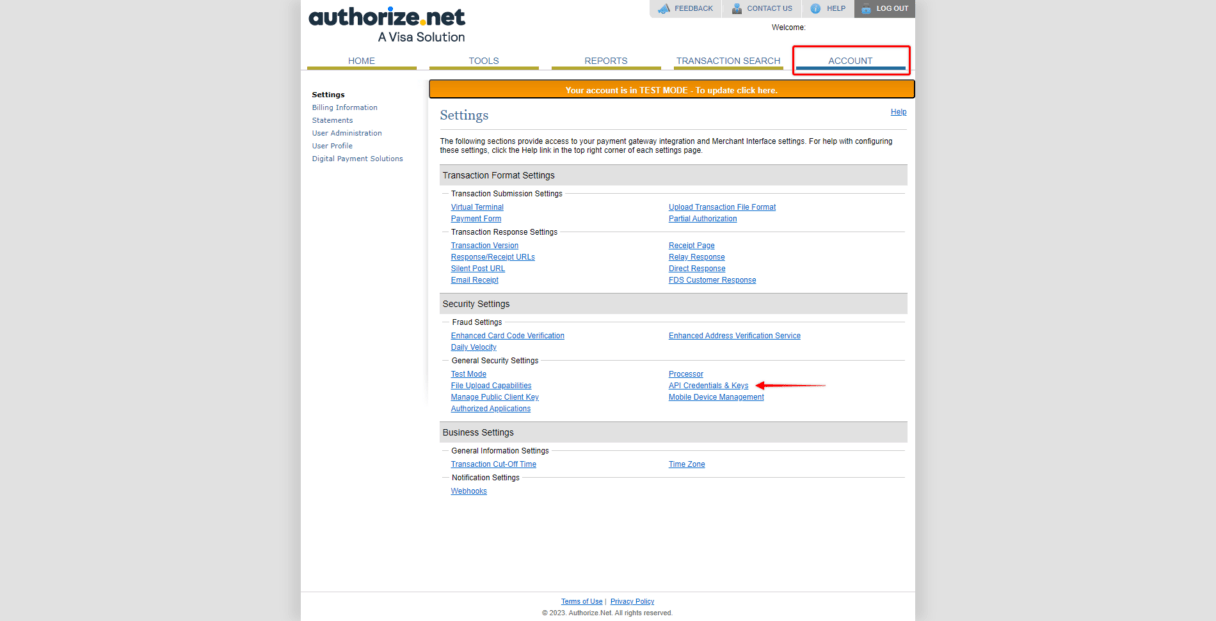Click the Log Out icon button
The width and height of the screenshot is (1216, 621).
tap(865, 8)
